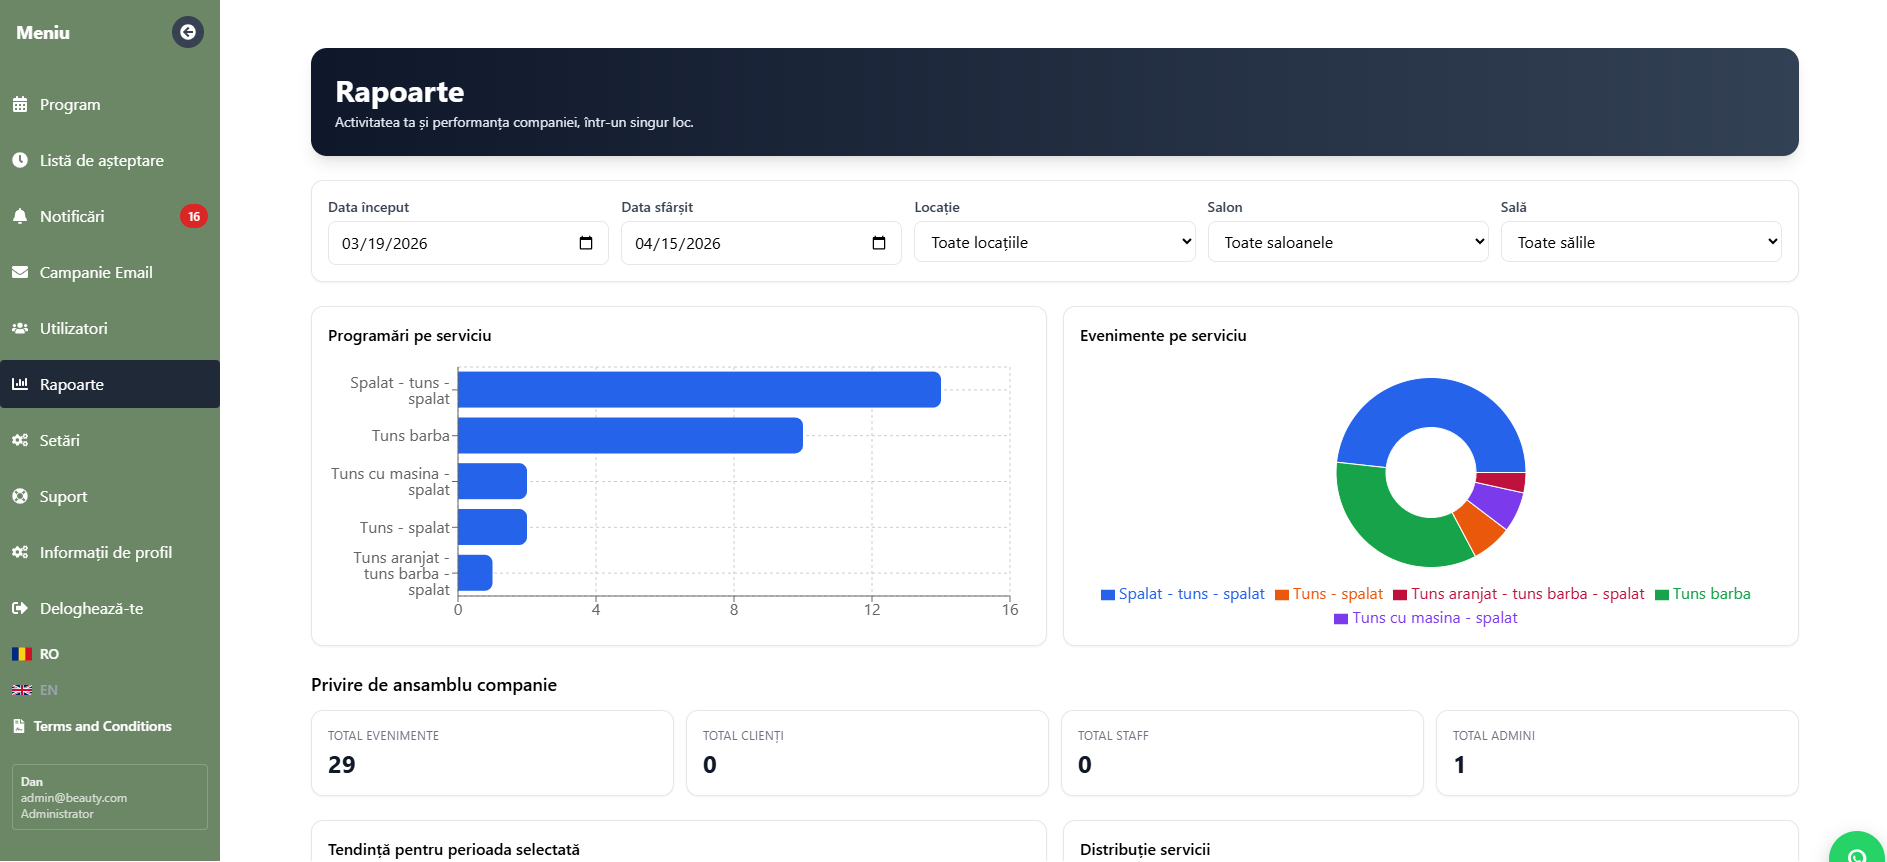
Task: Open calendar picker icon in Data sfârșit
Action: click(x=879, y=243)
